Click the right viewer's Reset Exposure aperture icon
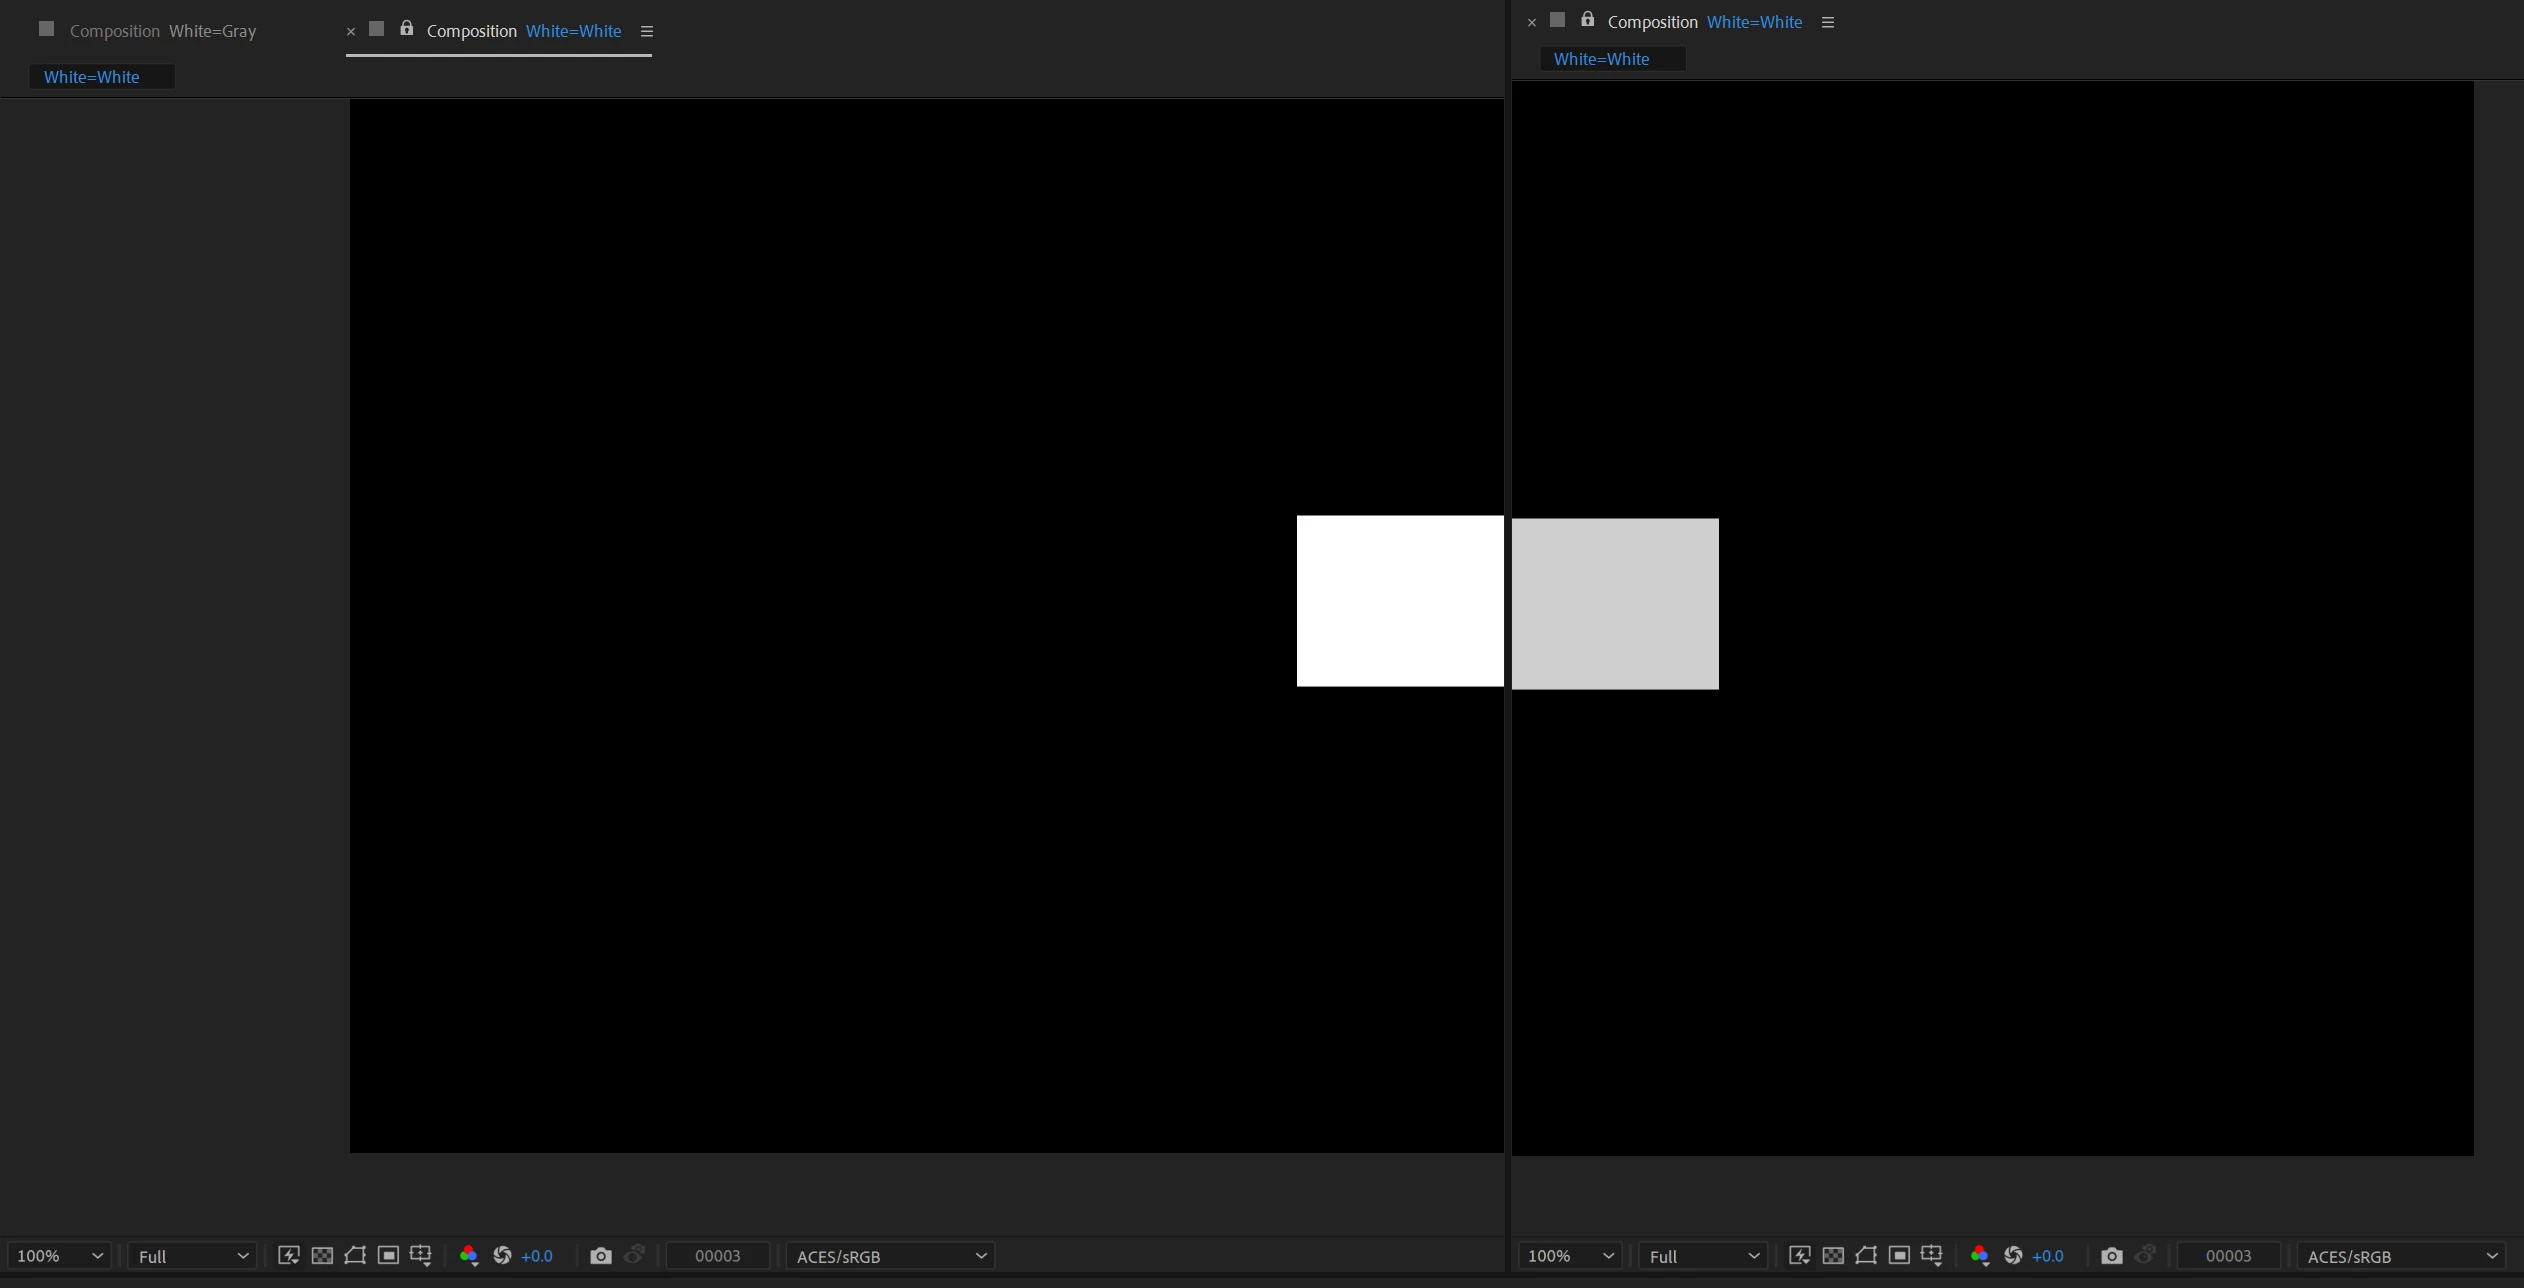 click(2013, 1255)
